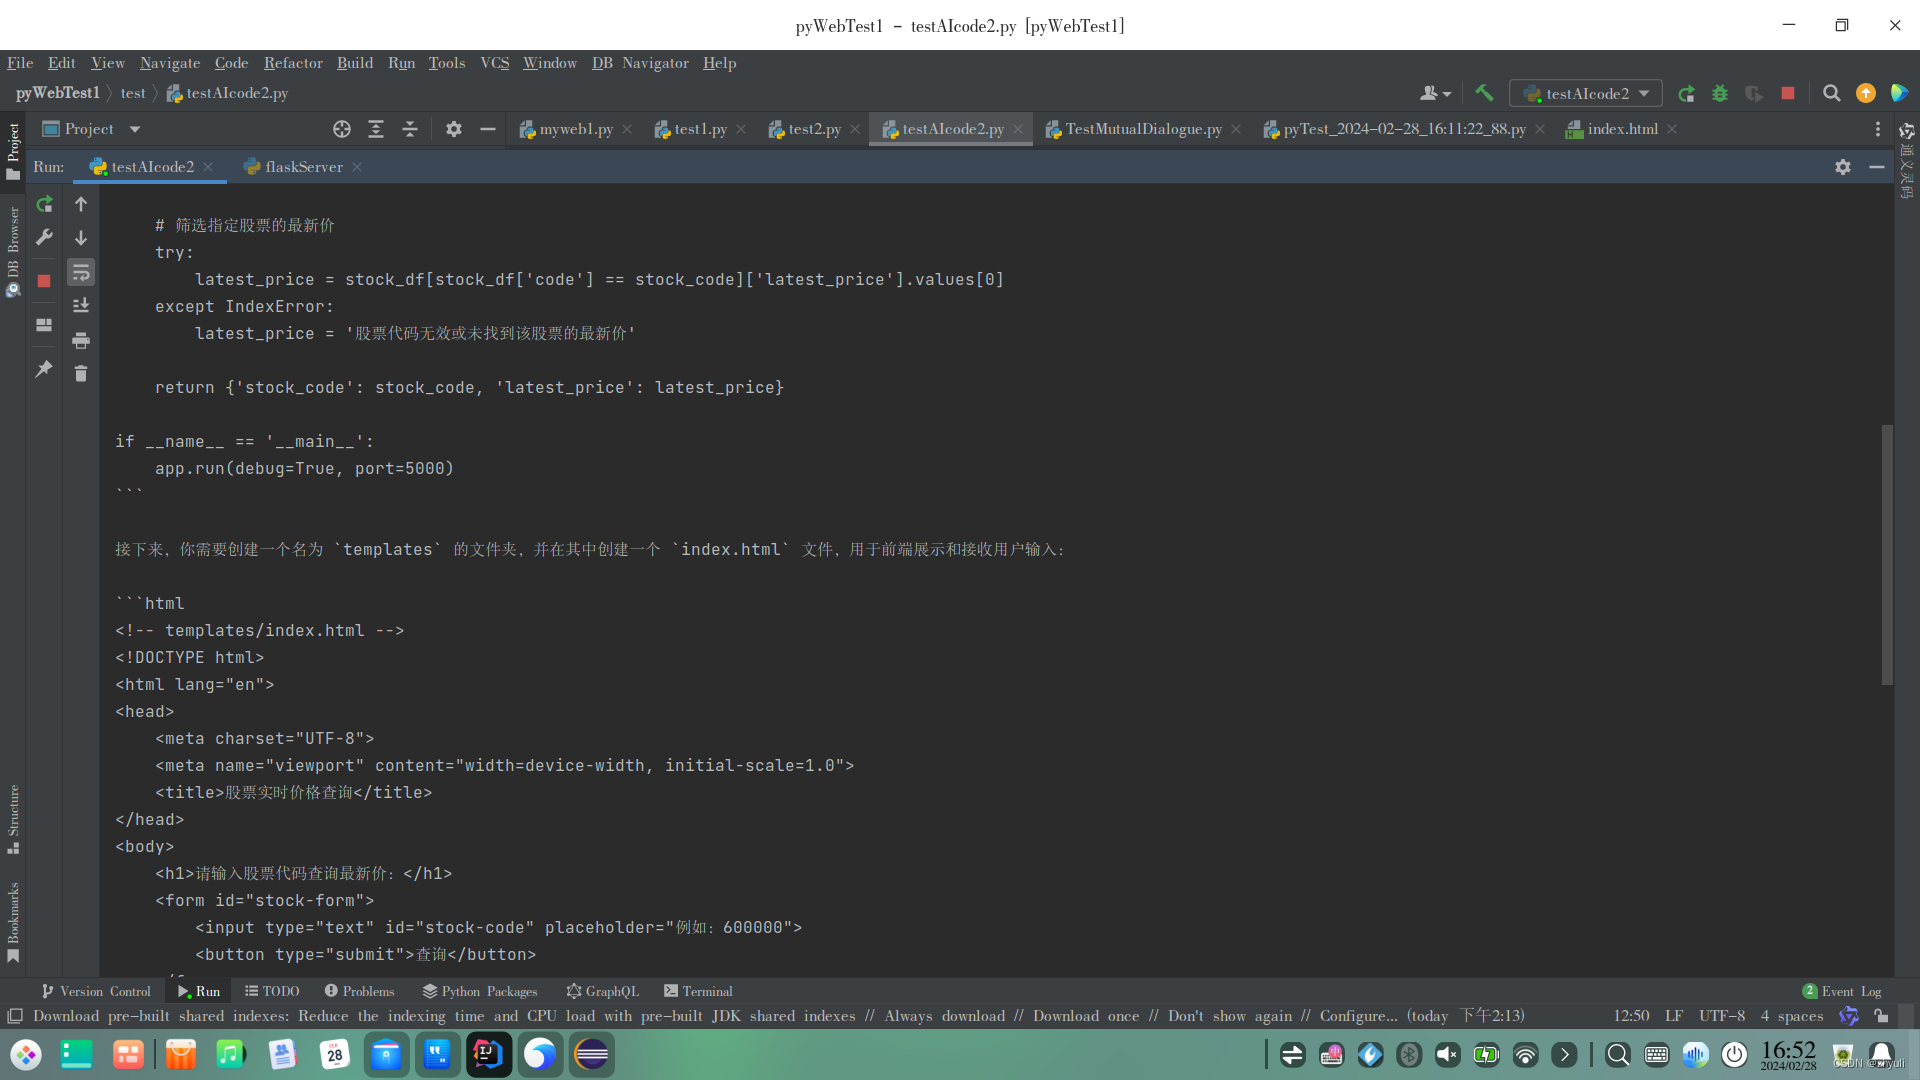Toggle pin tab in Run panel
Image resolution: width=1920 pixels, height=1080 pixels.
[44, 369]
